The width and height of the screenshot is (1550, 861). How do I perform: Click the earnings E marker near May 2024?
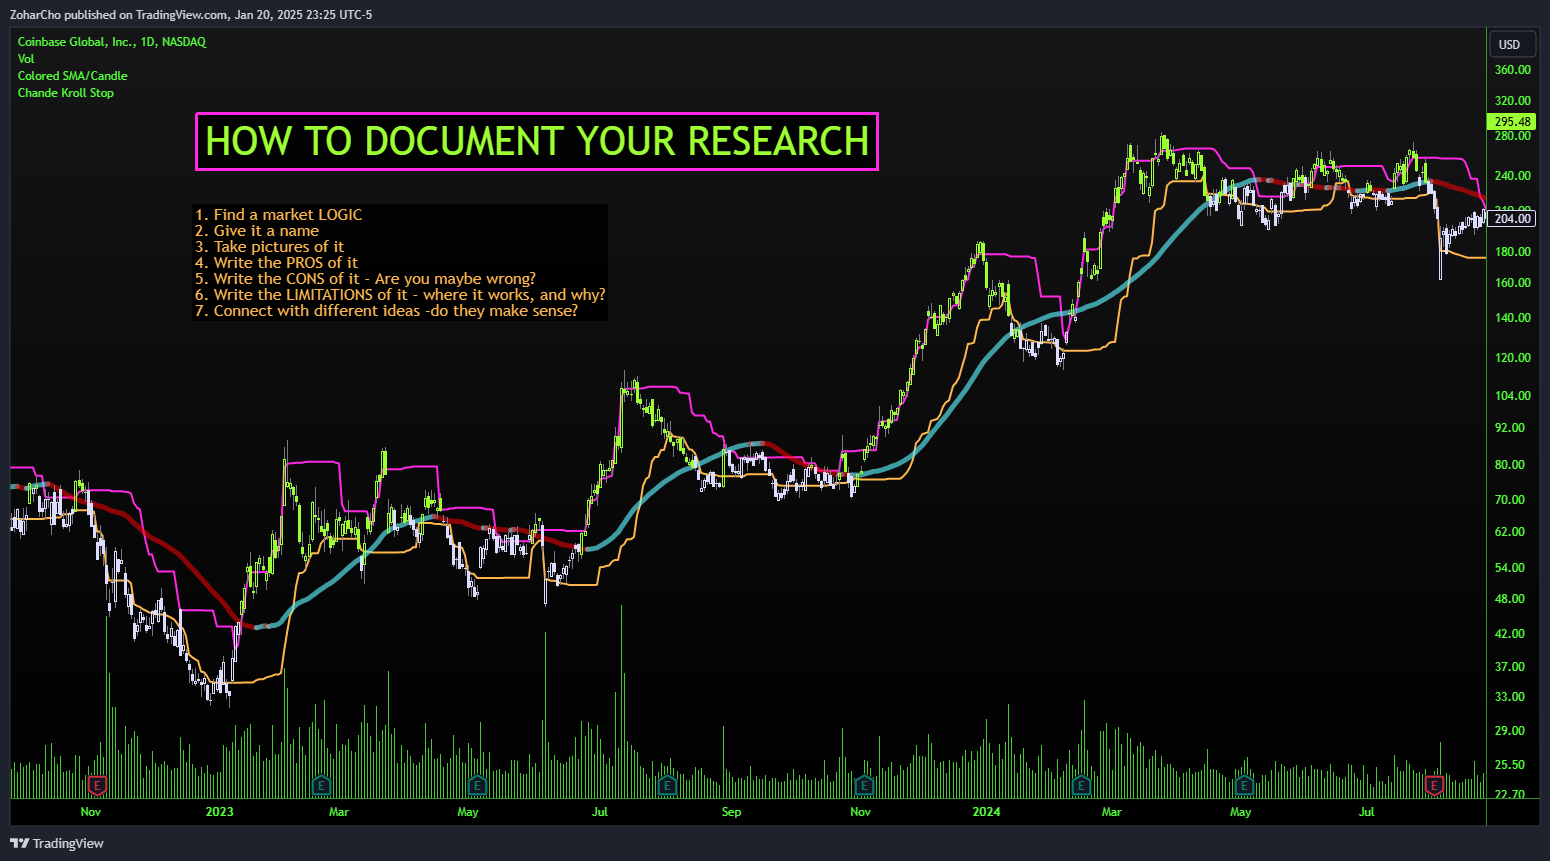tap(1244, 785)
